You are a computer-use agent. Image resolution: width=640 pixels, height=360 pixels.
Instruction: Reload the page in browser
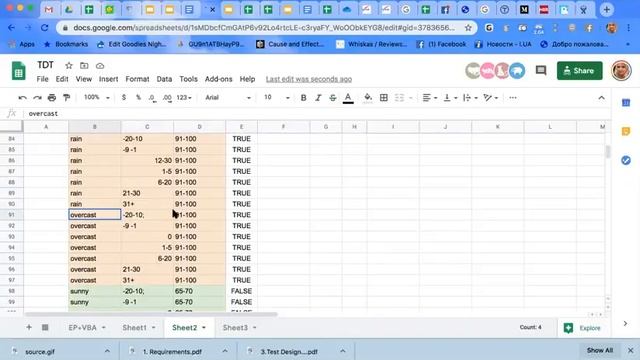click(44, 28)
